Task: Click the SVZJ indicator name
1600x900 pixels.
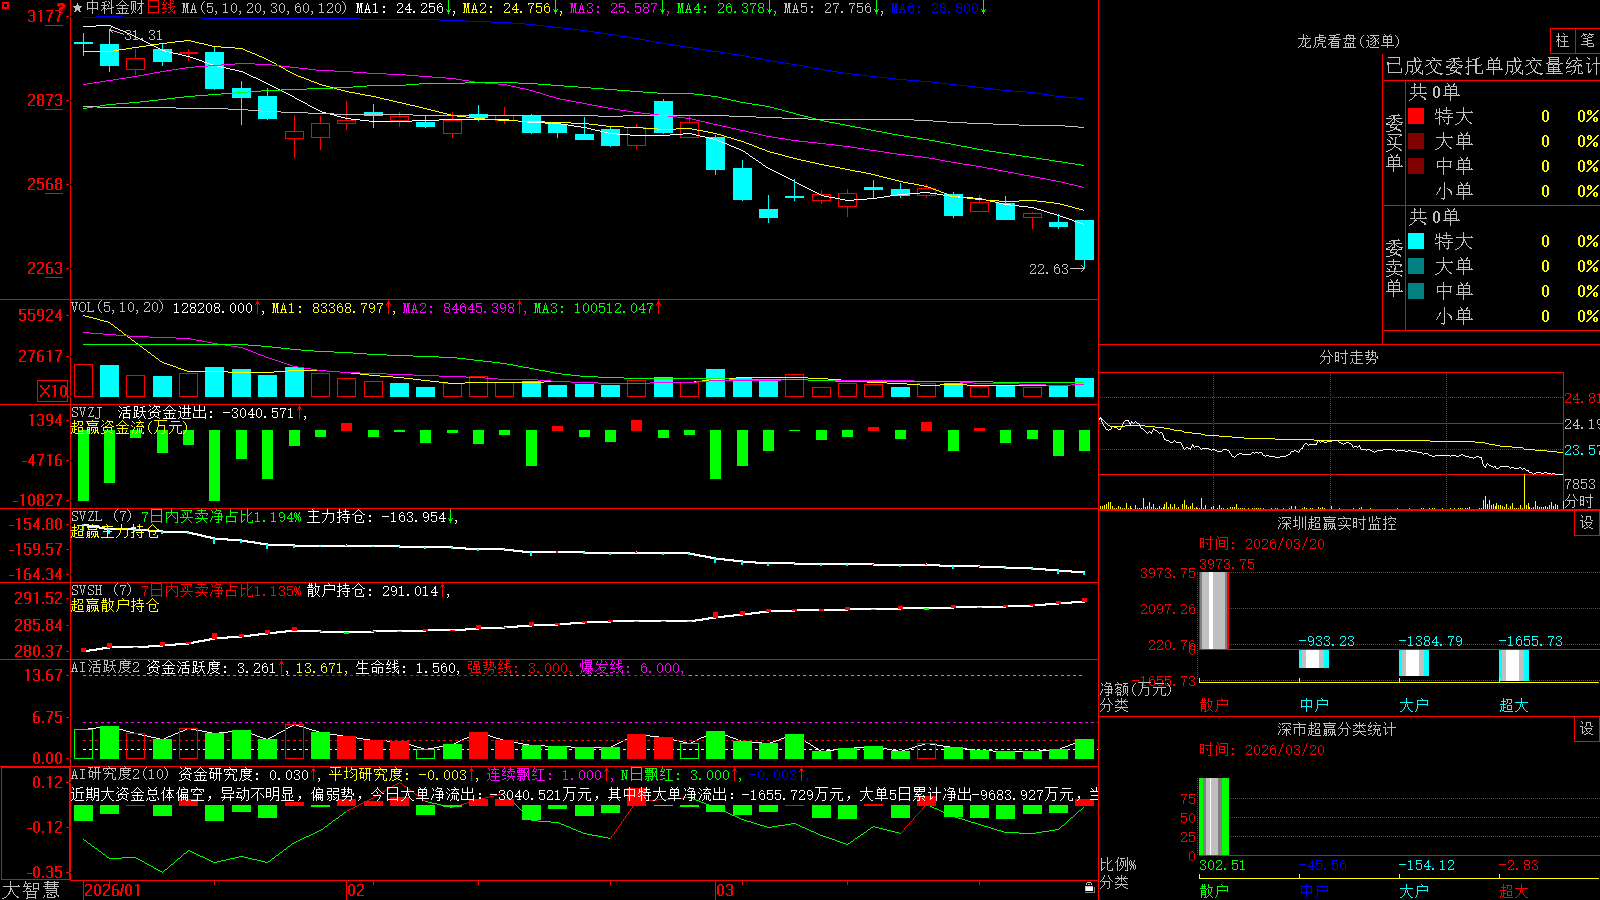Action: click(87, 412)
